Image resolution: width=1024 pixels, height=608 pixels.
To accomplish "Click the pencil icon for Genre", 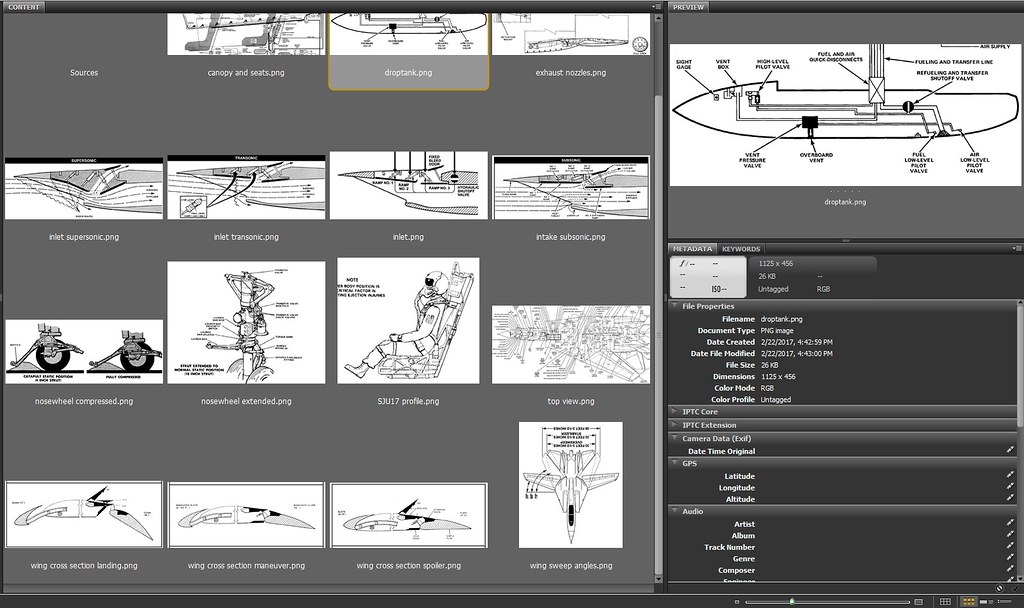I will (1010, 558).
